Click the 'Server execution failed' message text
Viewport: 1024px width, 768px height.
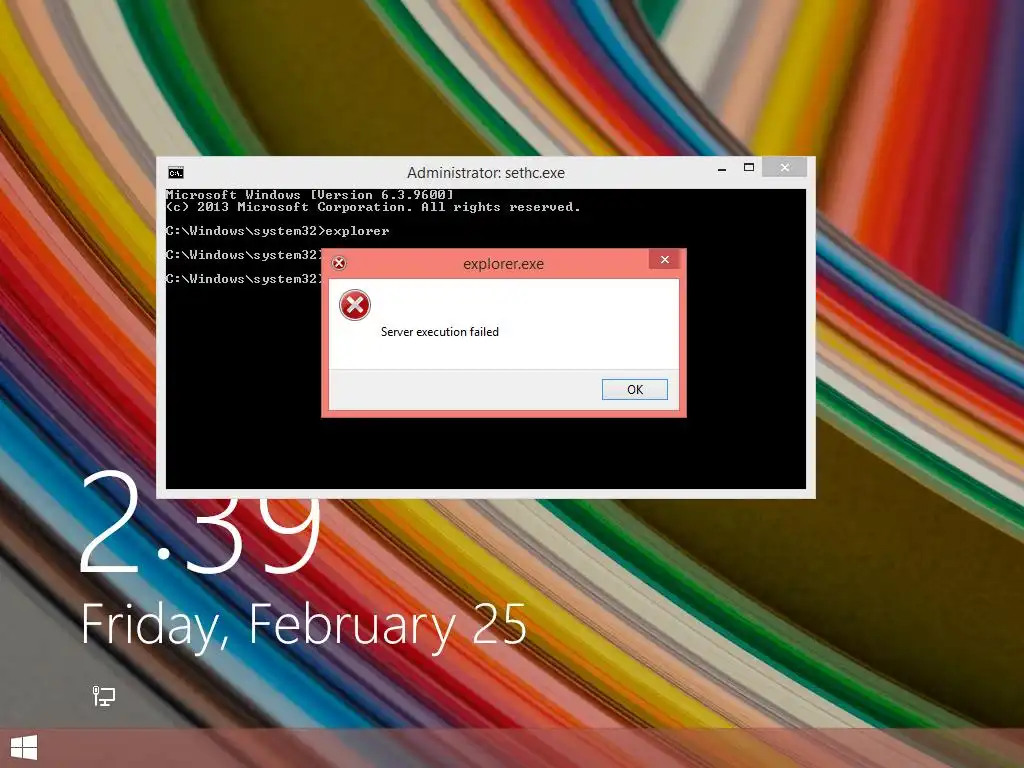pyautogui.click(x=440, y=332)
